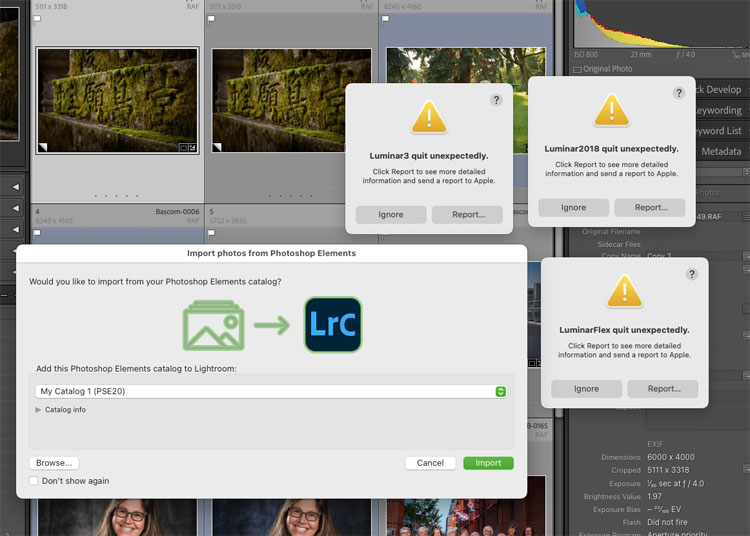The height and width of the screenshot is (536, 750).
Task: Expand the Catalog info disclosure triangle
Action: 38,410
